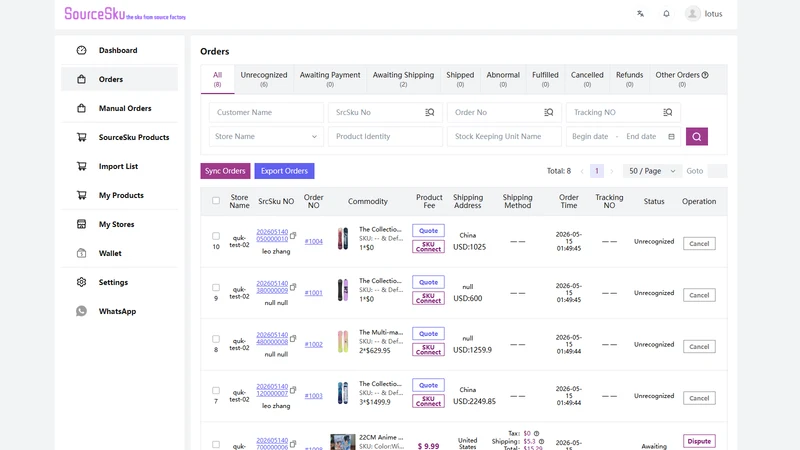Switch to the Awaiting Payment tab

tap(330, 79)
